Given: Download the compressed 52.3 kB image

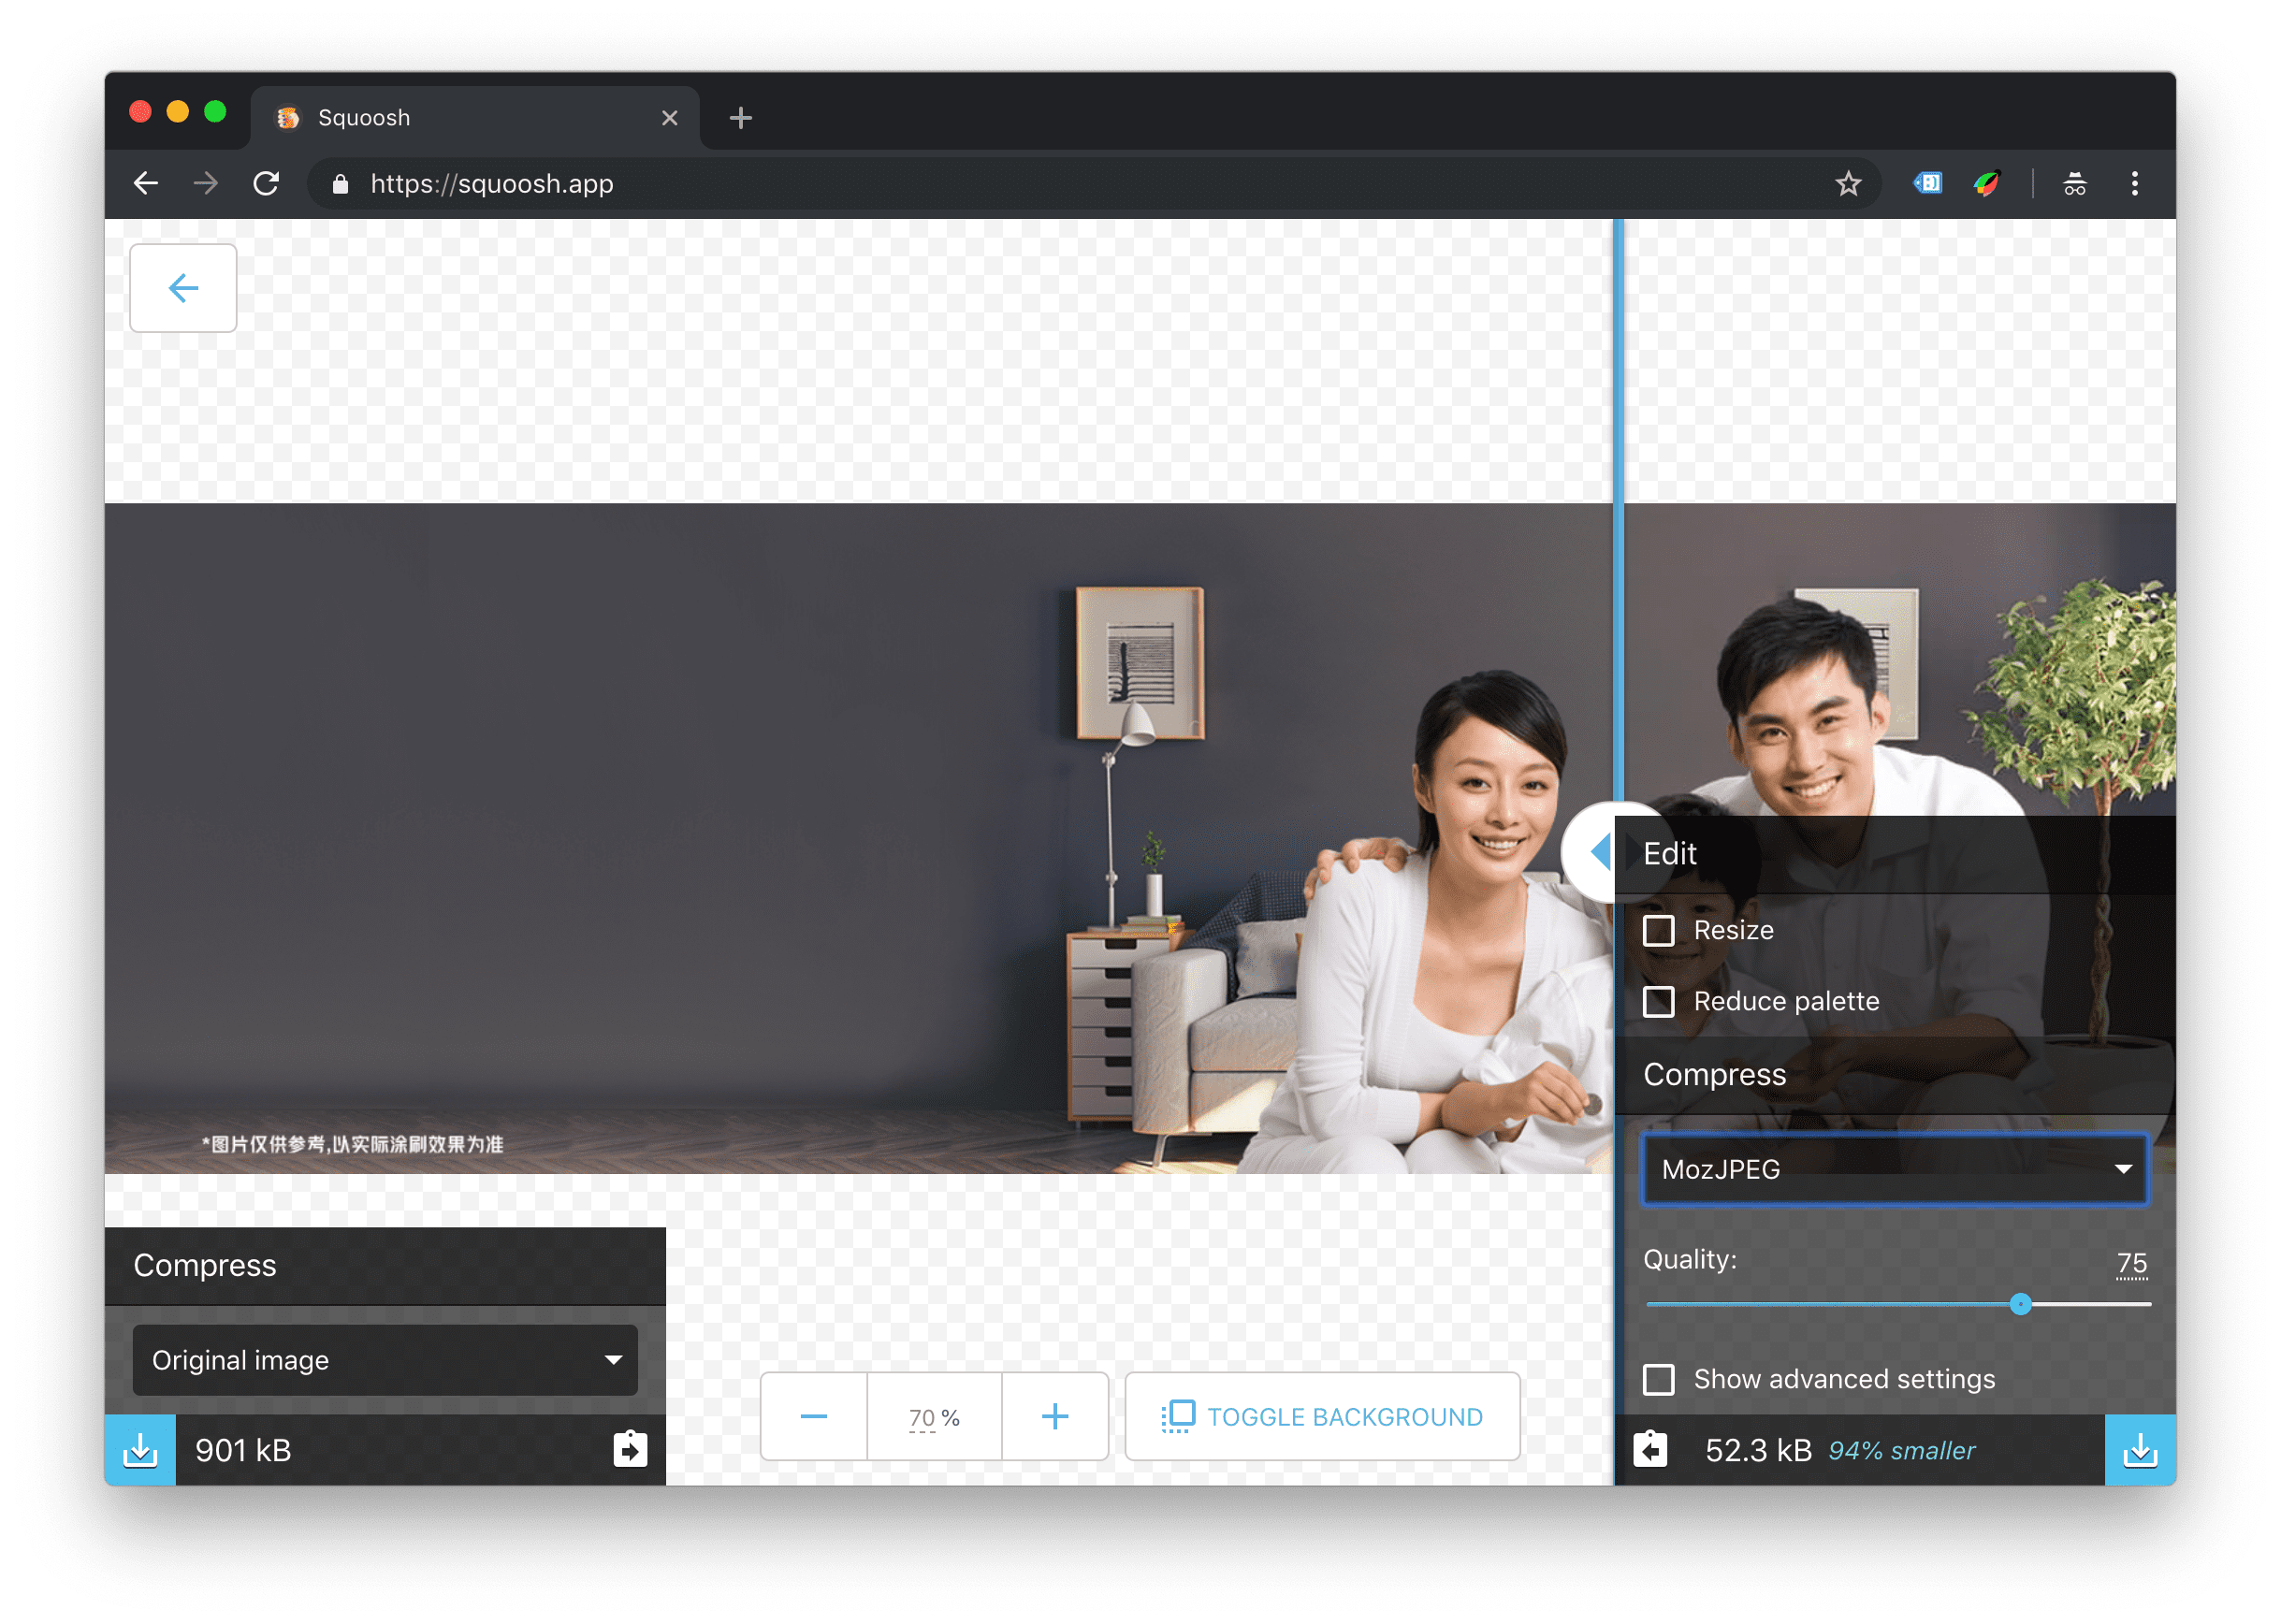Looking at the screenshot, I should (2139, 1450).
